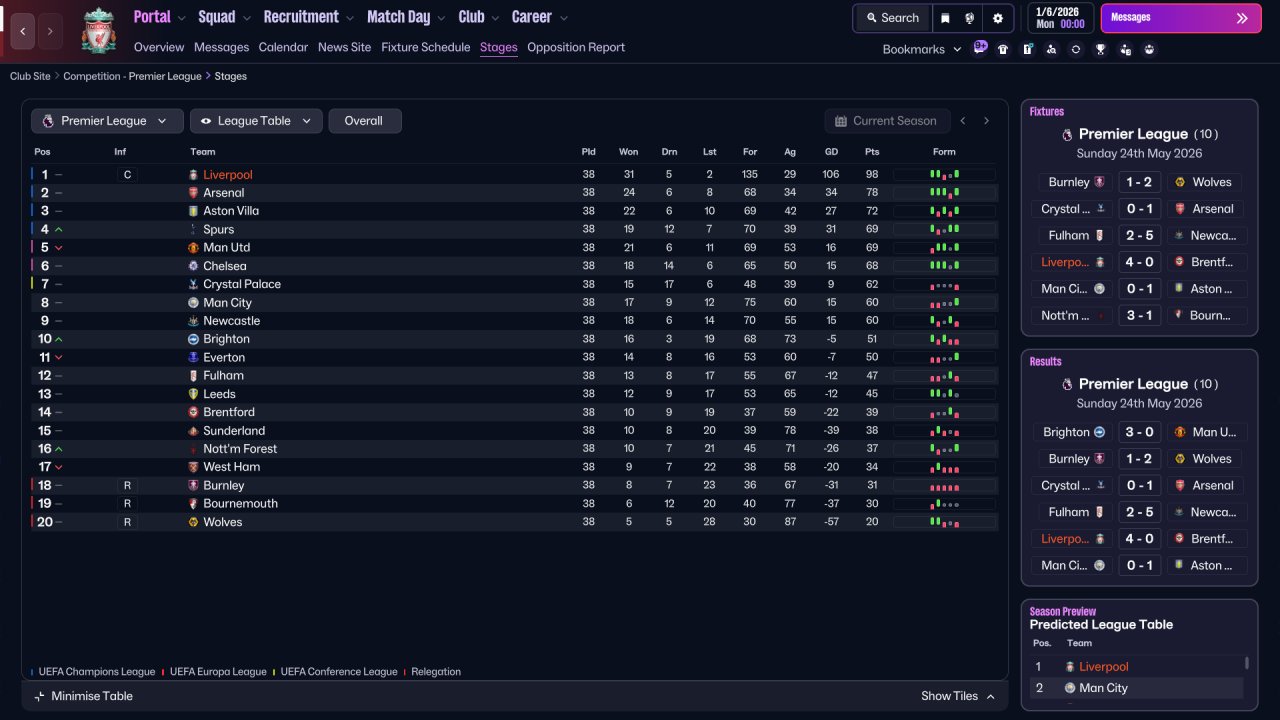The width and height of the screenshot is (1280, 720).
Task: Switch to the Calendar tab
Action: click(x=283, y=47)
